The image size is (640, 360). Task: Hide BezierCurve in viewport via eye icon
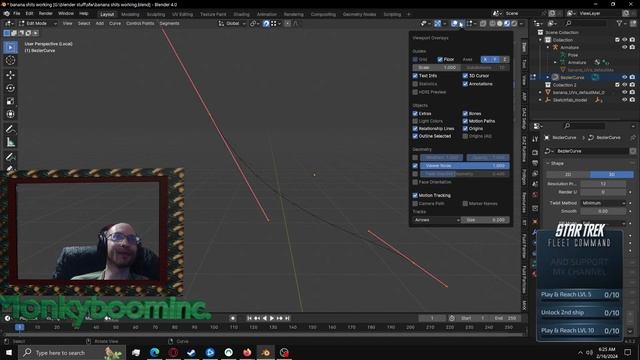pos(624,77)
